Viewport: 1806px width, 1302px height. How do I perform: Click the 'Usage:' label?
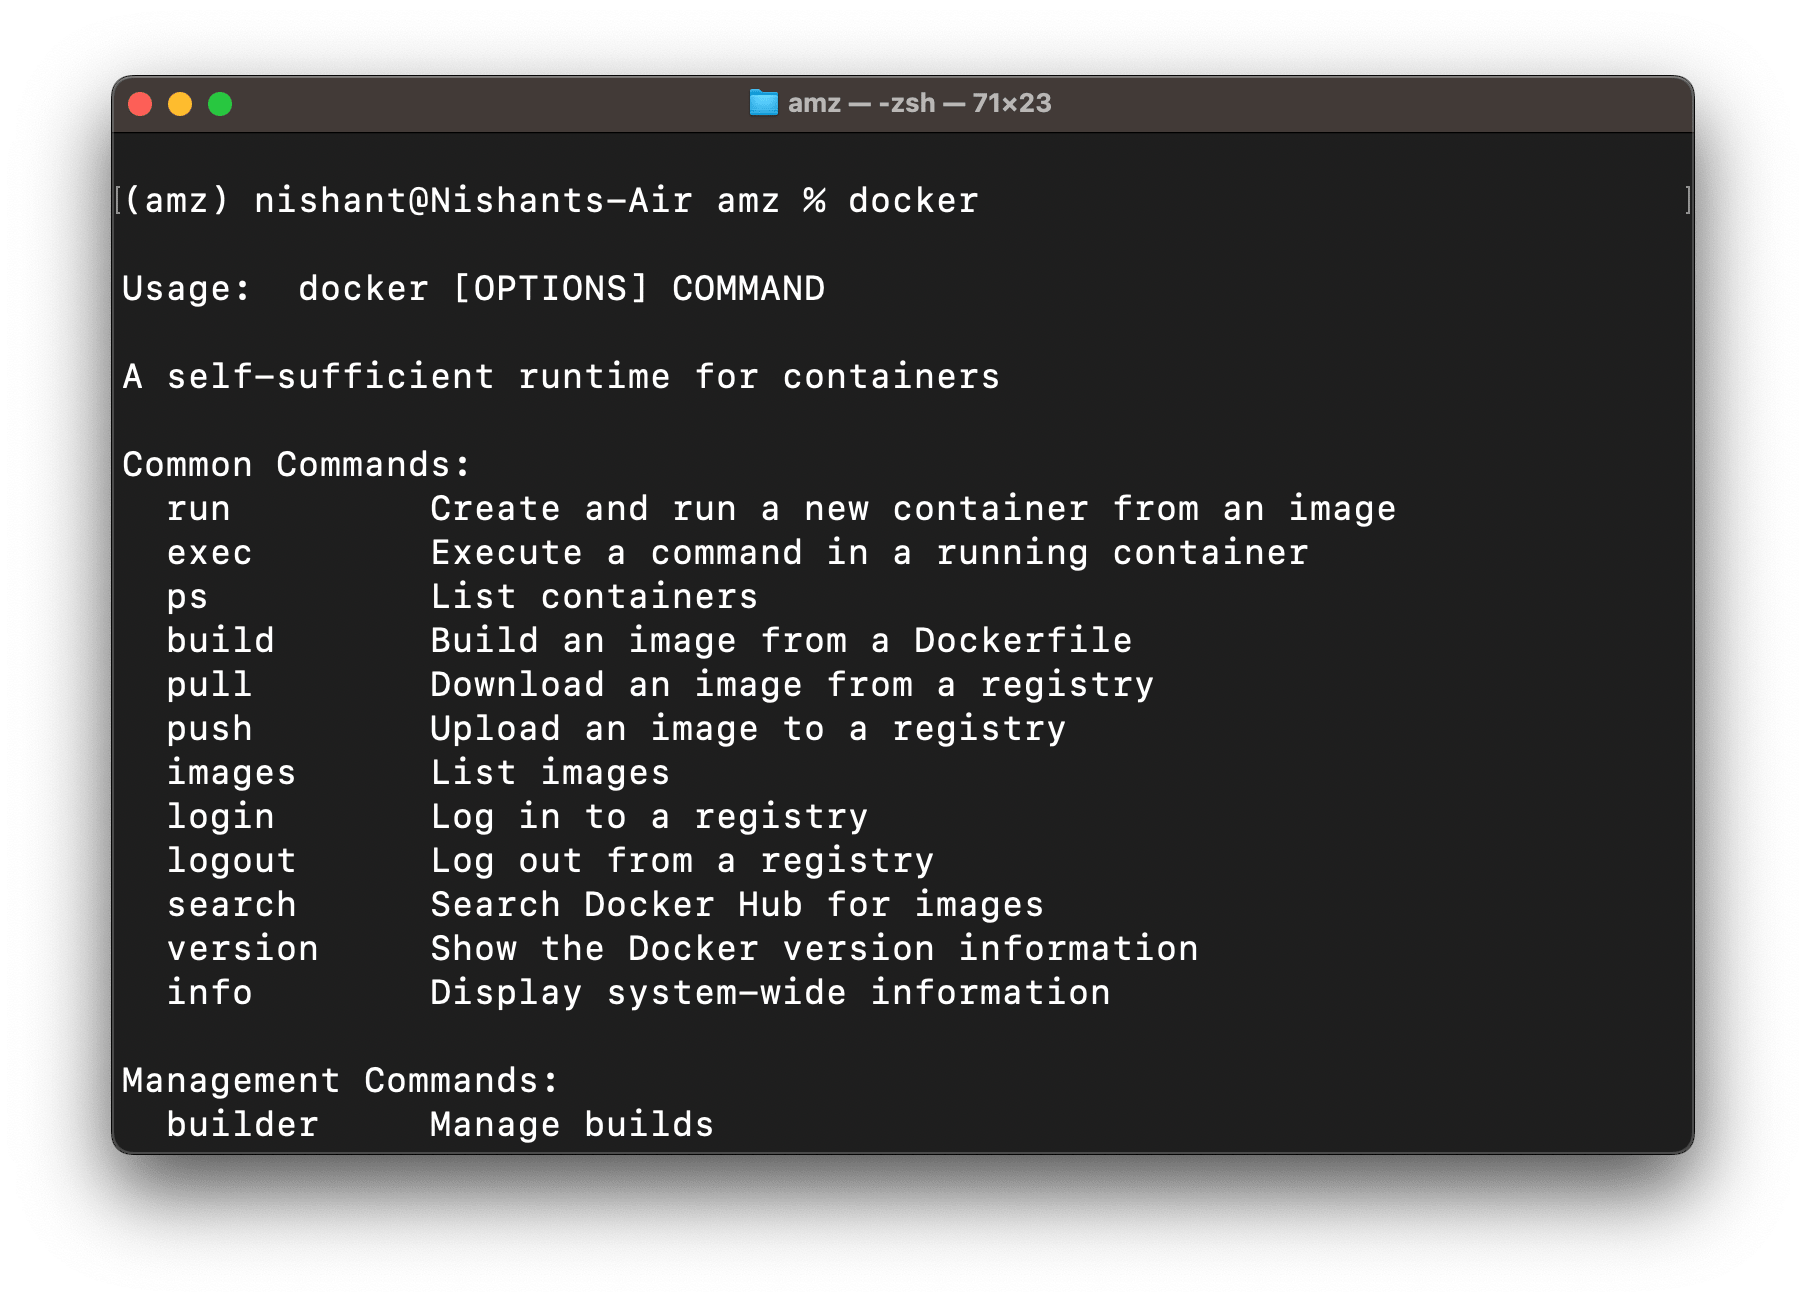click(187, 289)
